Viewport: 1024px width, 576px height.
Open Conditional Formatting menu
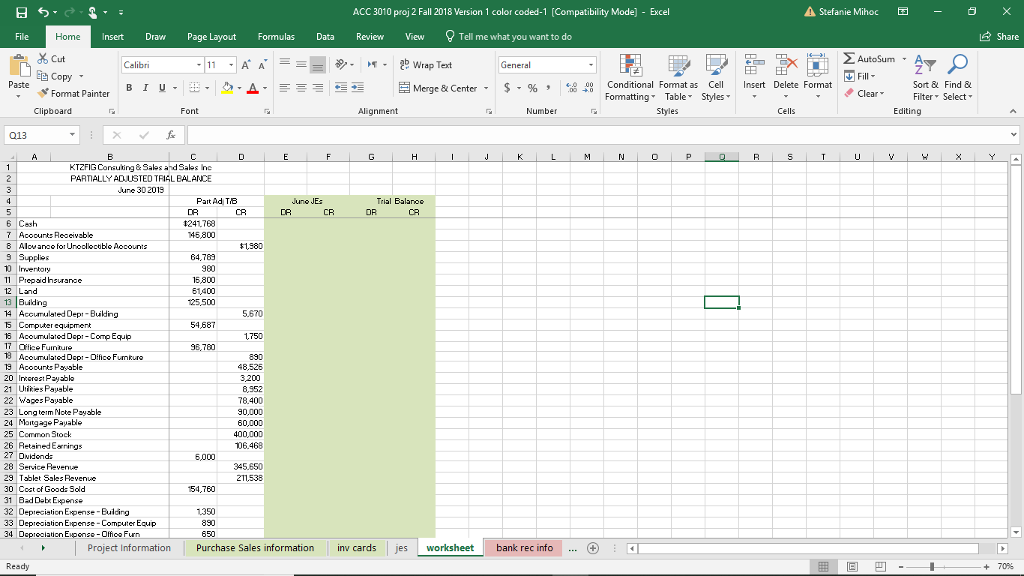pos(630,78)
